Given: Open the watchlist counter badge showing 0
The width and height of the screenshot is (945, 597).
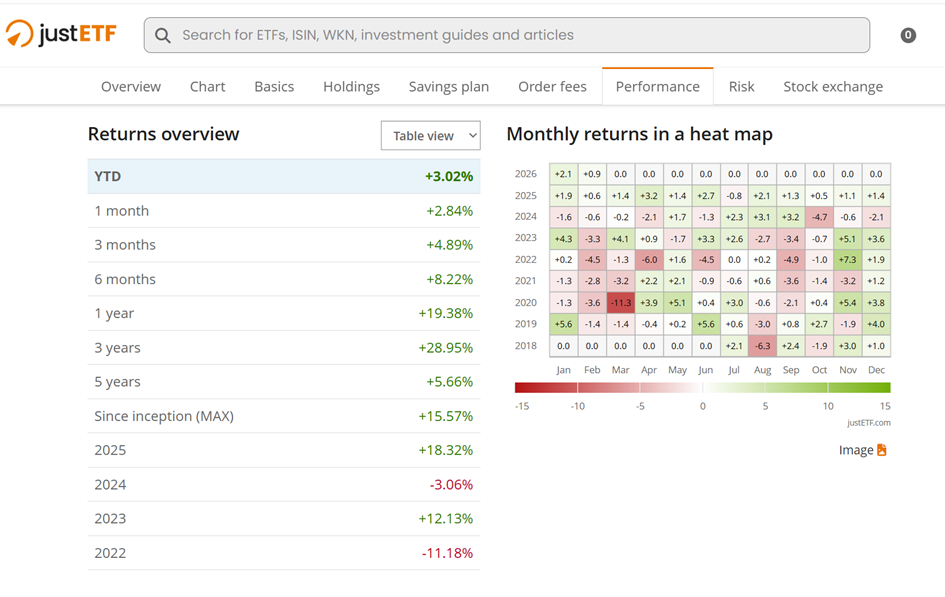Looking at the screenshot, I should (908, 35).
